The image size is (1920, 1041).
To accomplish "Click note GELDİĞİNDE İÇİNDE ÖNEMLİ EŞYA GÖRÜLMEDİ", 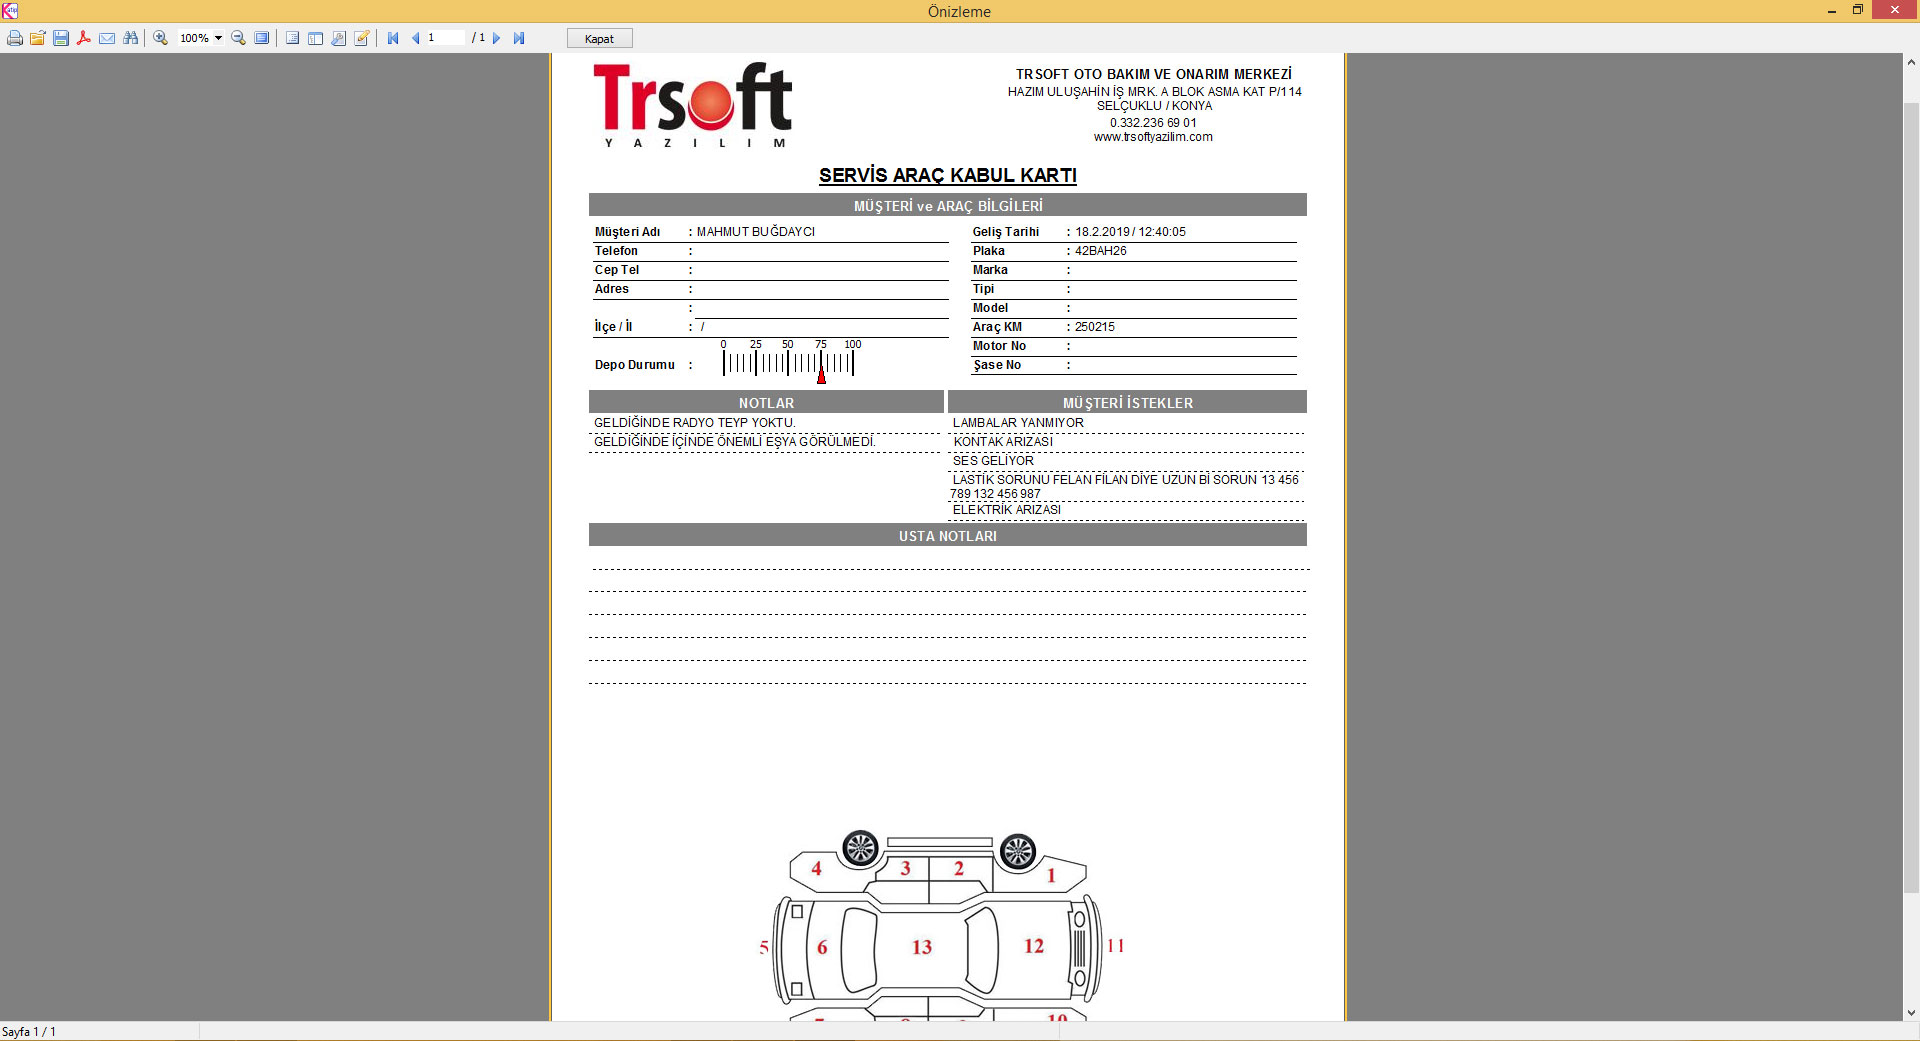I will pyautogui.click(x=735, y=442).
